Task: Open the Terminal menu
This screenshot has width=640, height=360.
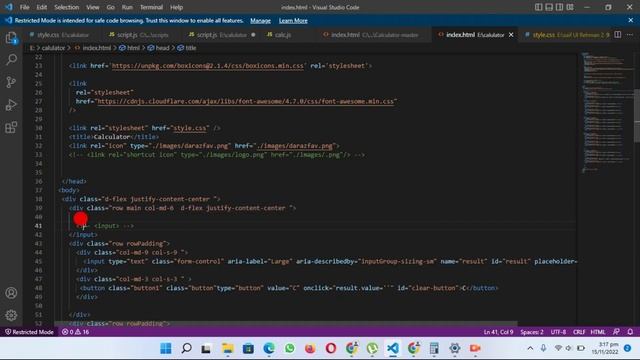Action: click(151, 7)
